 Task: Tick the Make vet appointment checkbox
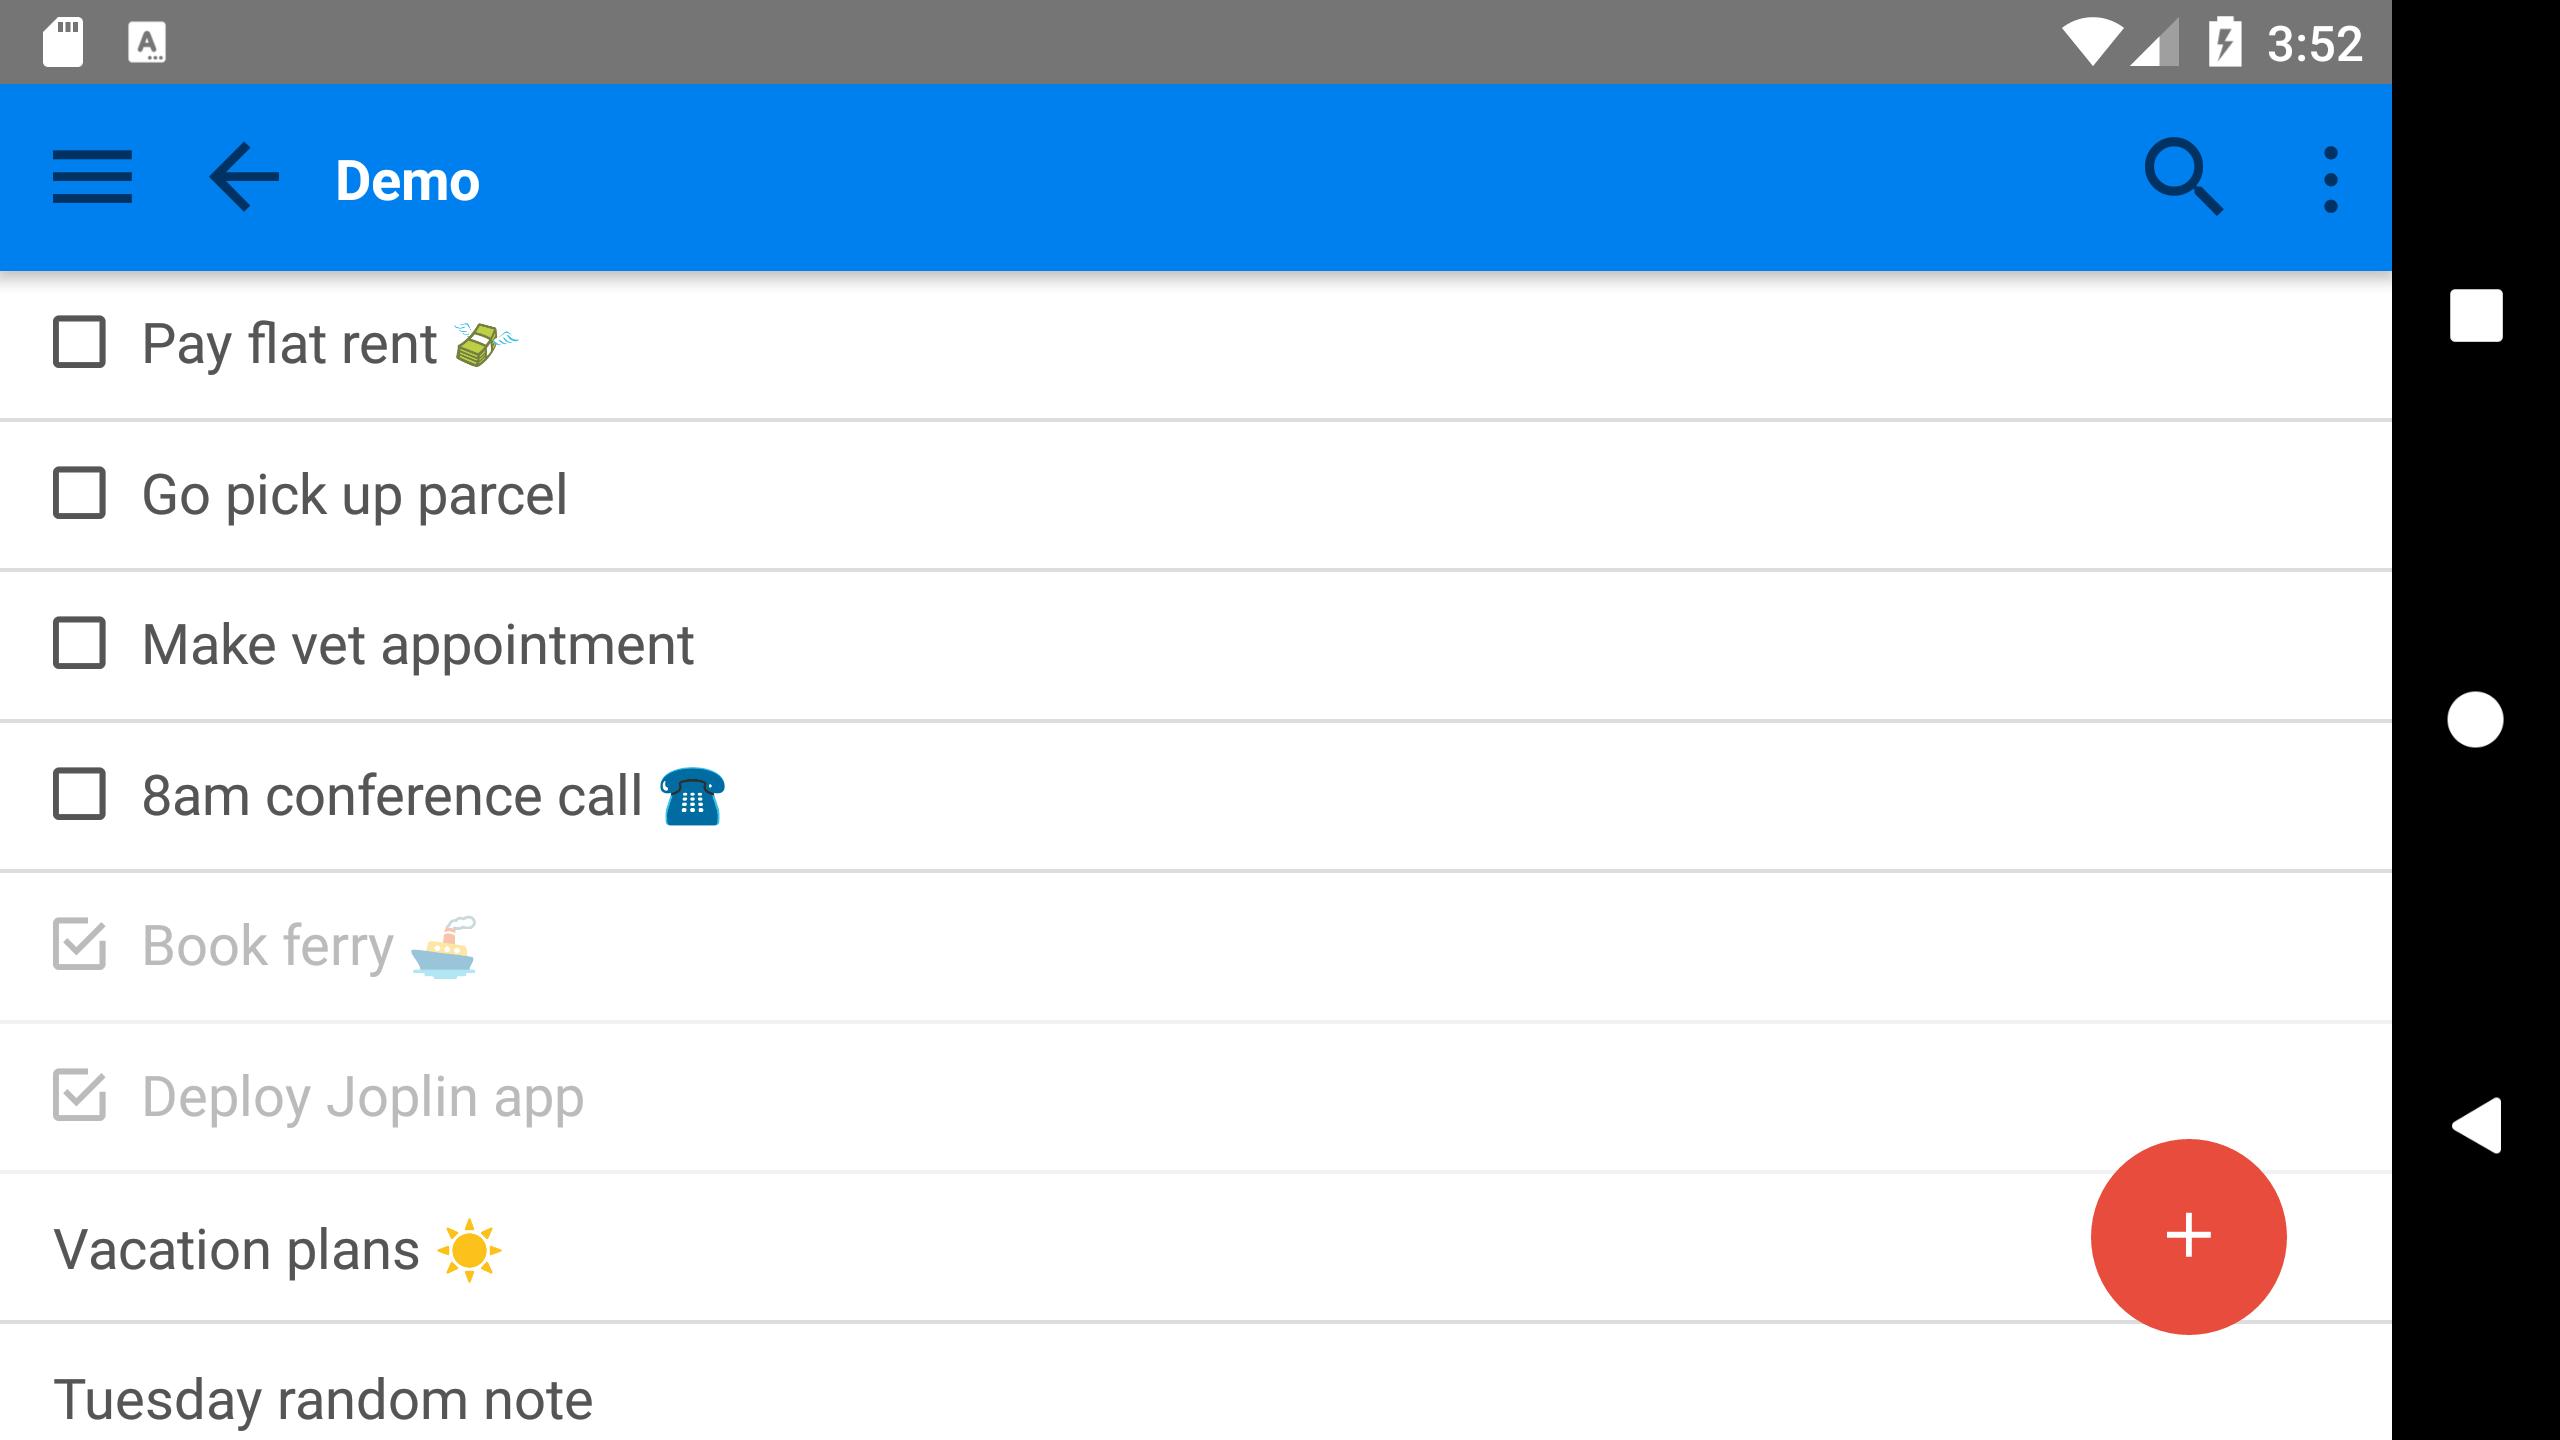tap(79, 643)
